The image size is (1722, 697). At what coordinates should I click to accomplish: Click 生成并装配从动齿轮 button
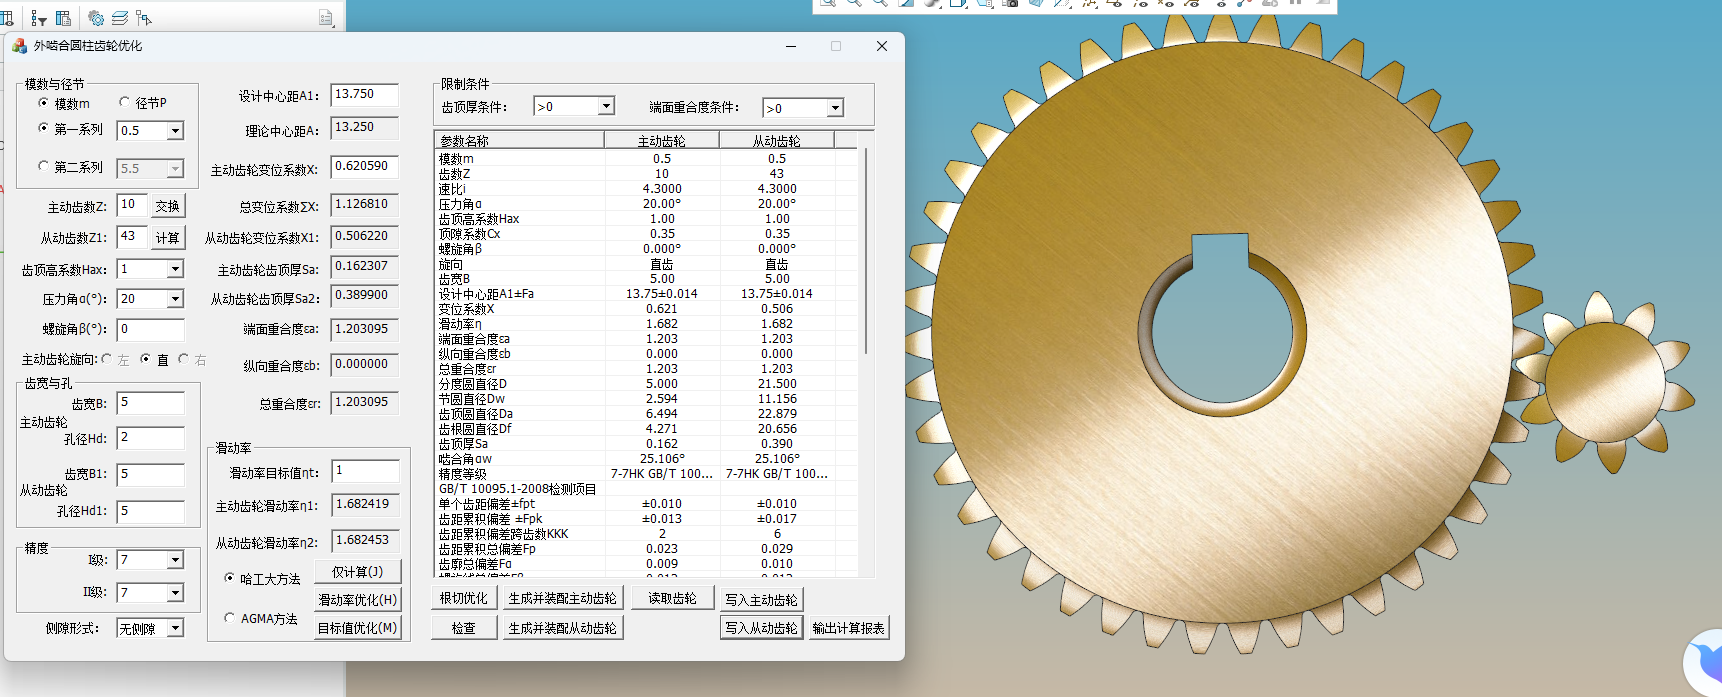[563, 628]
